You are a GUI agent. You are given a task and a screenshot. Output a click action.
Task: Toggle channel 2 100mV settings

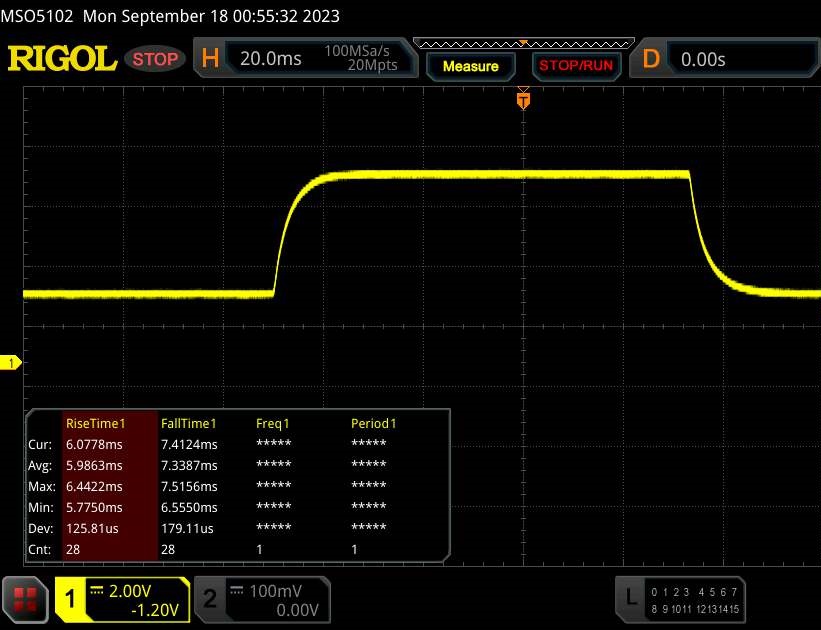262,600
